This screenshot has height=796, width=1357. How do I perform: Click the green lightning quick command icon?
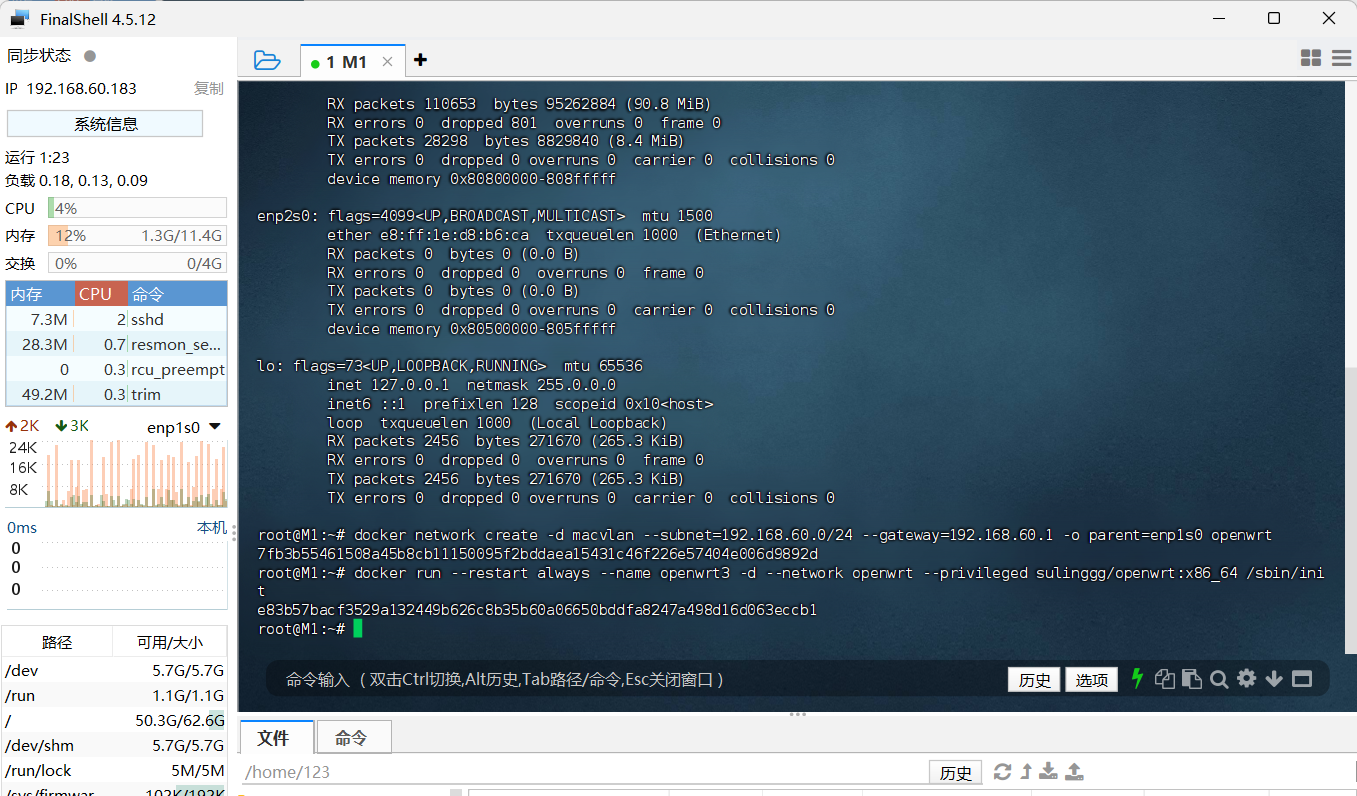[1137, 679]
